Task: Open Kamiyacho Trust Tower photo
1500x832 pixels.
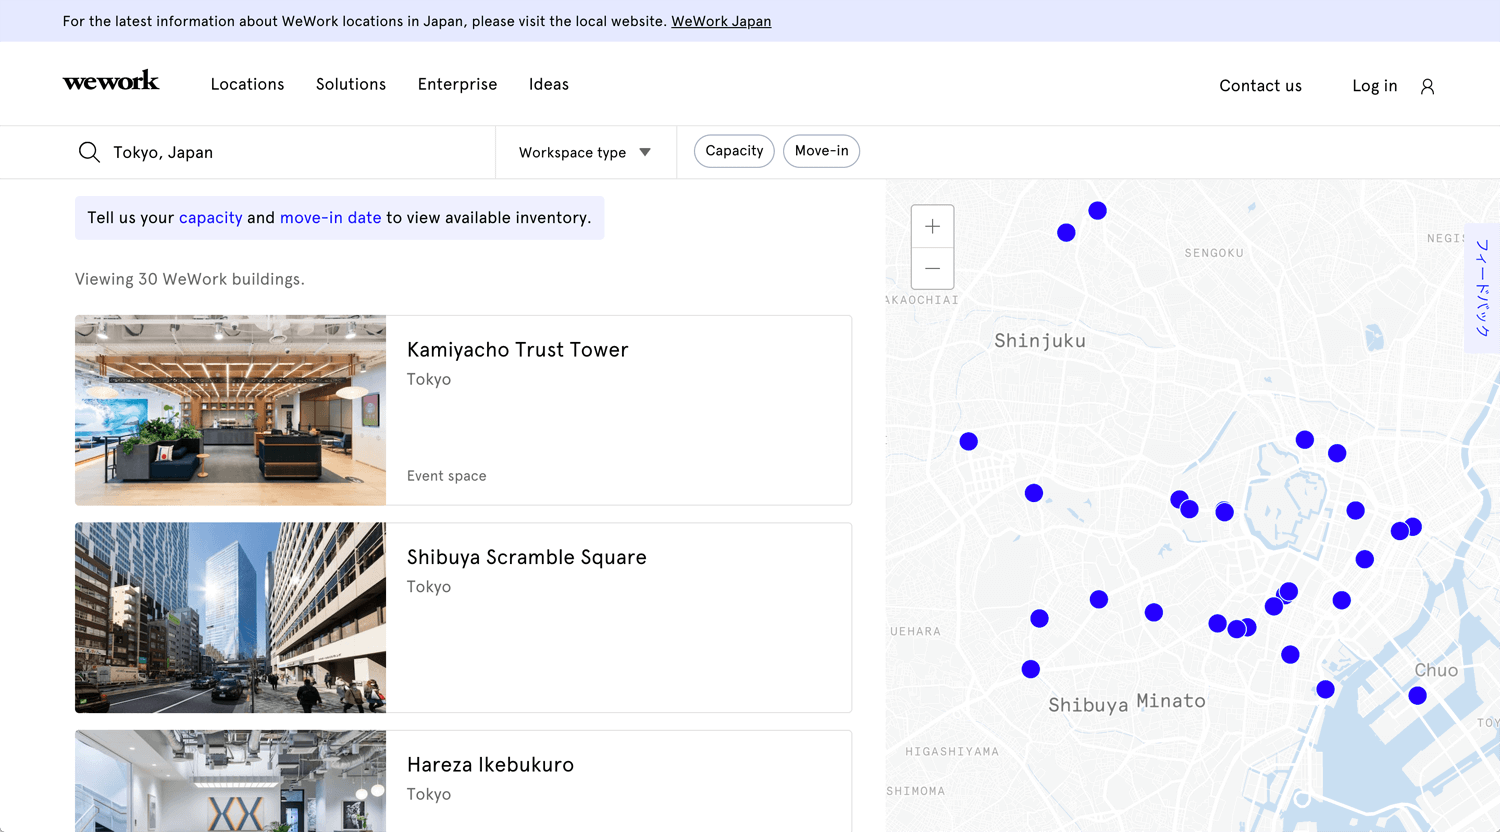Action: (x=230, y=410)
